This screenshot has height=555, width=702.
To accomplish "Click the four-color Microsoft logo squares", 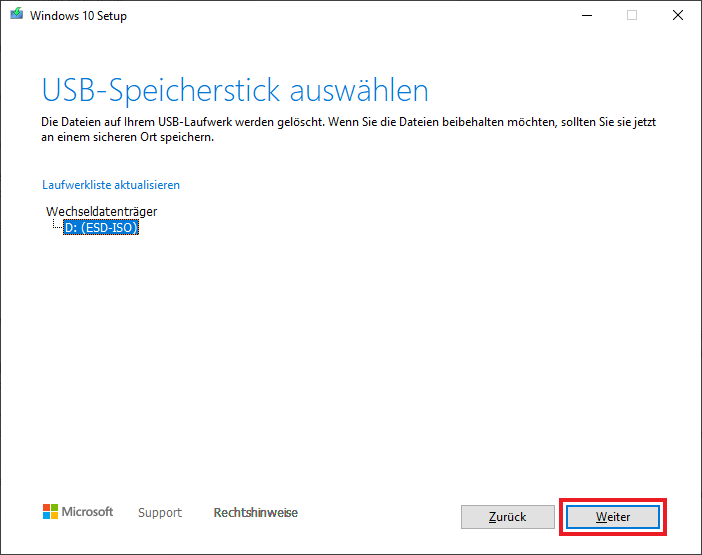I will pos(50,512).
